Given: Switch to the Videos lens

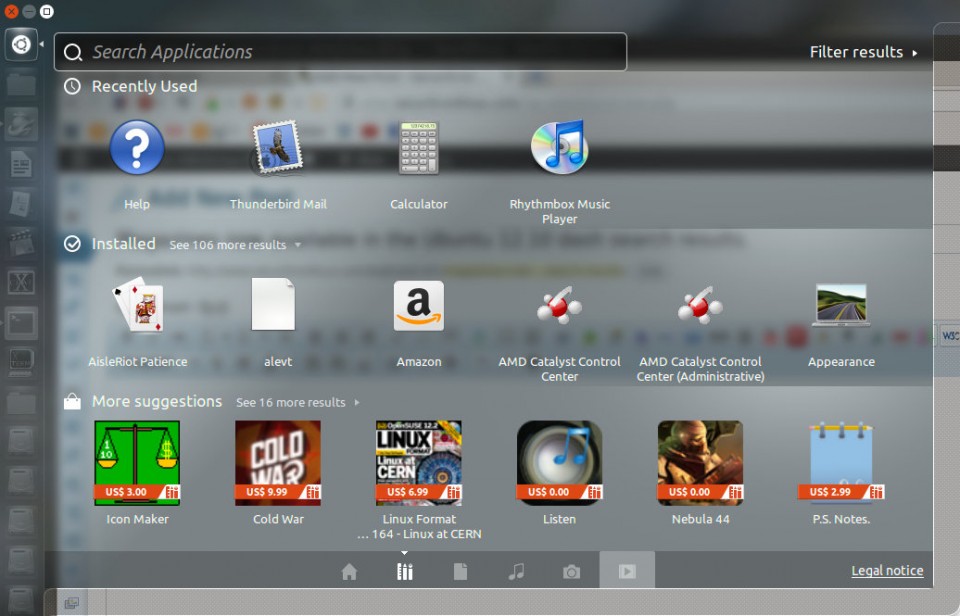Looking at the screenshot, I should click(627, 571).
